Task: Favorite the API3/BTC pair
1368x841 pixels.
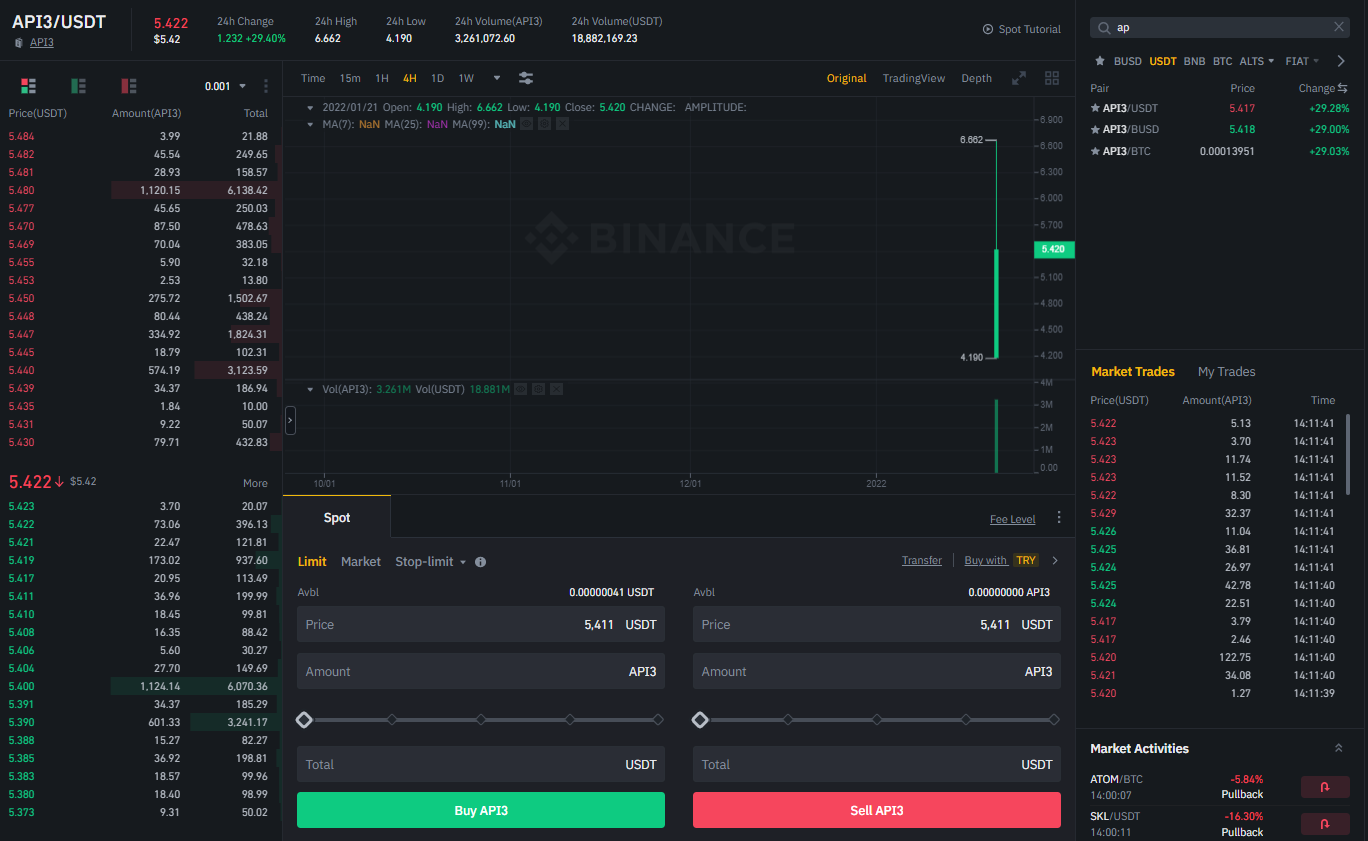Action: 1095,151
